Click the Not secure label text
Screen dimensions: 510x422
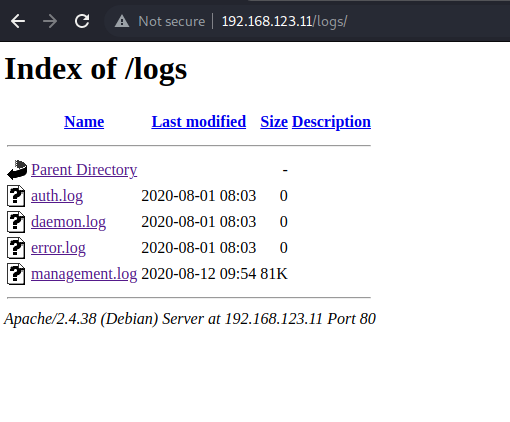pos(172,21)
